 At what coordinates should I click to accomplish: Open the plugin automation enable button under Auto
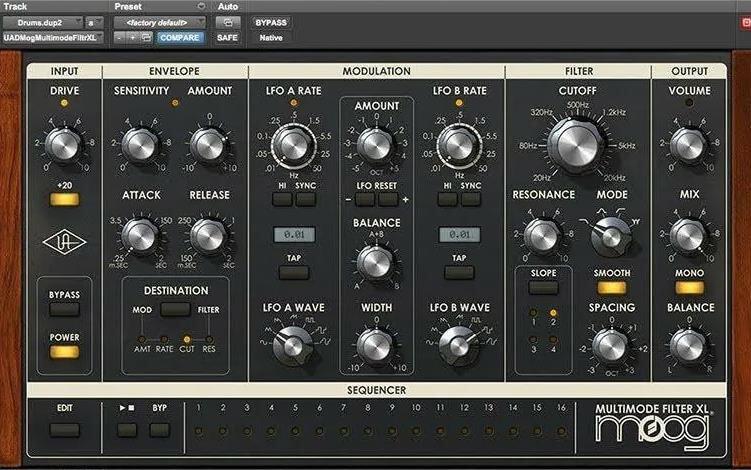[227, 23]
